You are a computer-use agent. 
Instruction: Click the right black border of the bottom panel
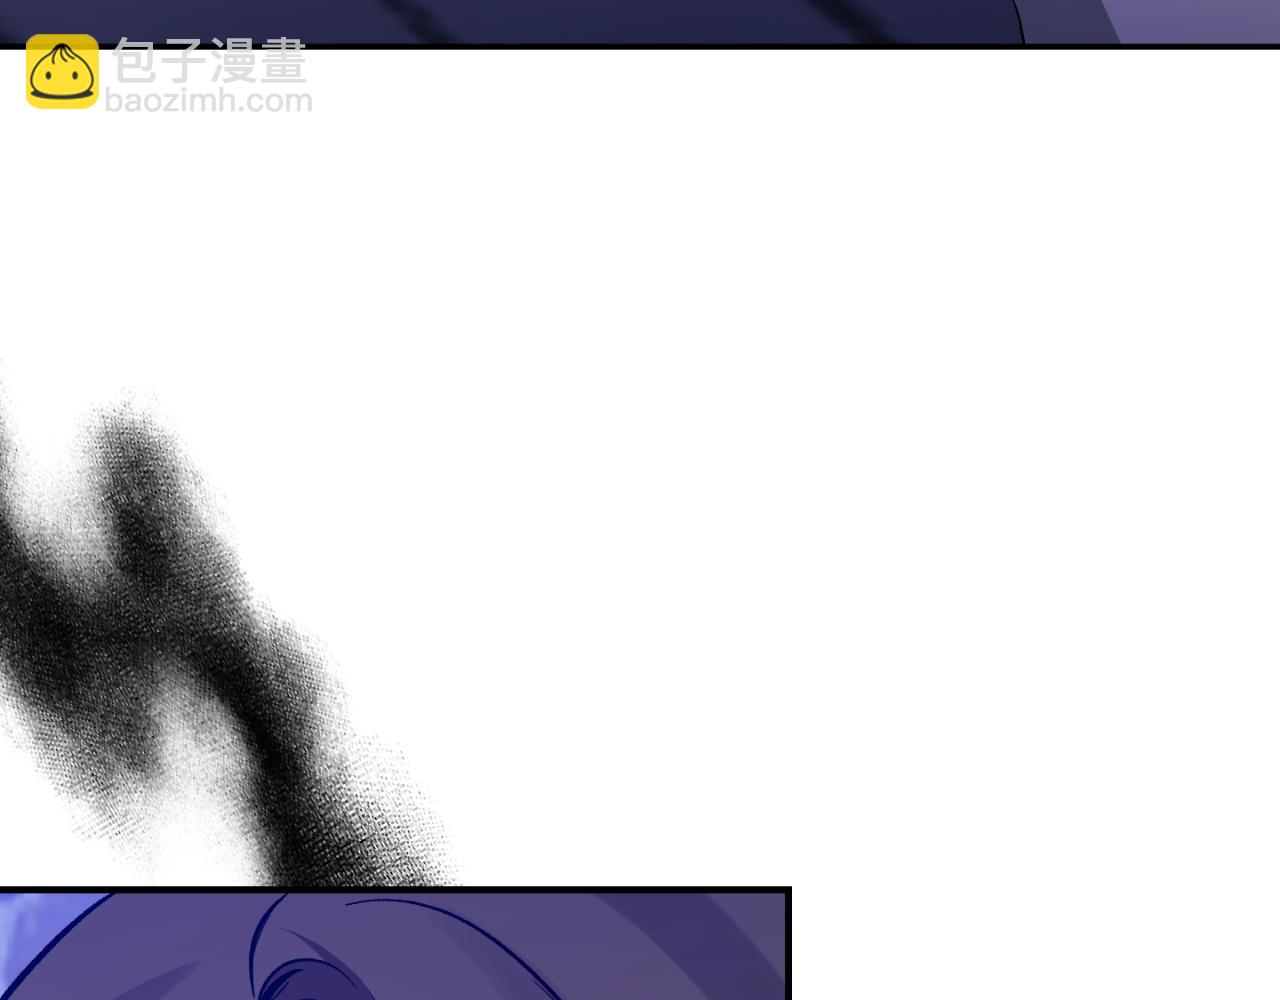788,945
